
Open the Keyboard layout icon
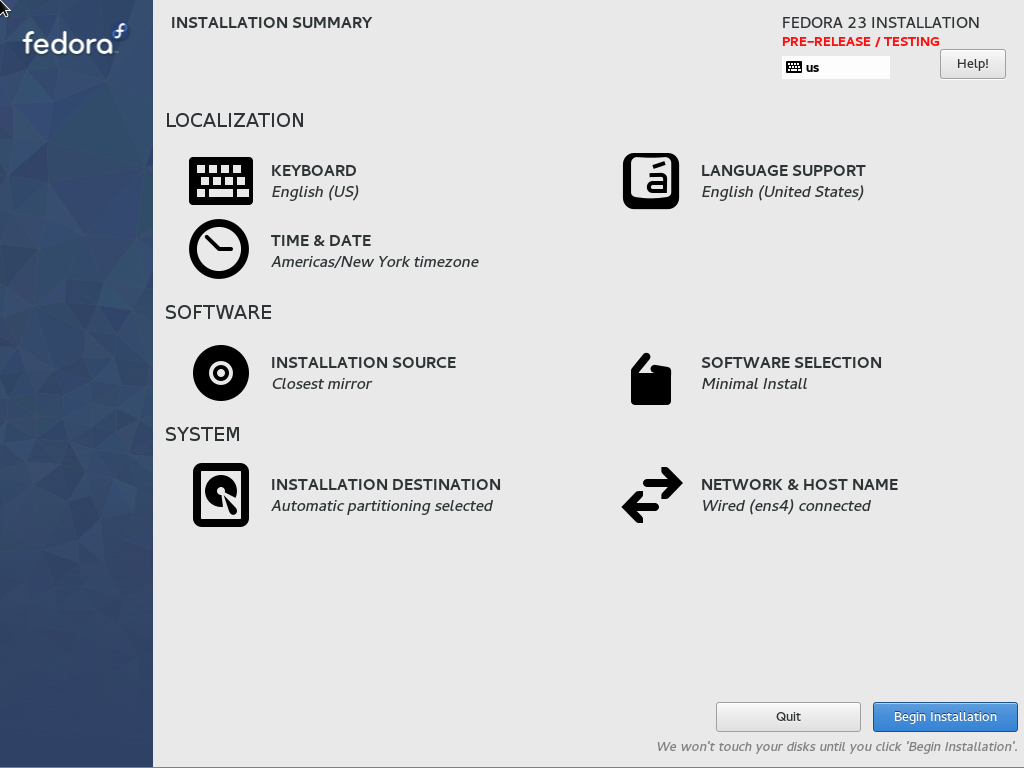[x=221, y=181]
